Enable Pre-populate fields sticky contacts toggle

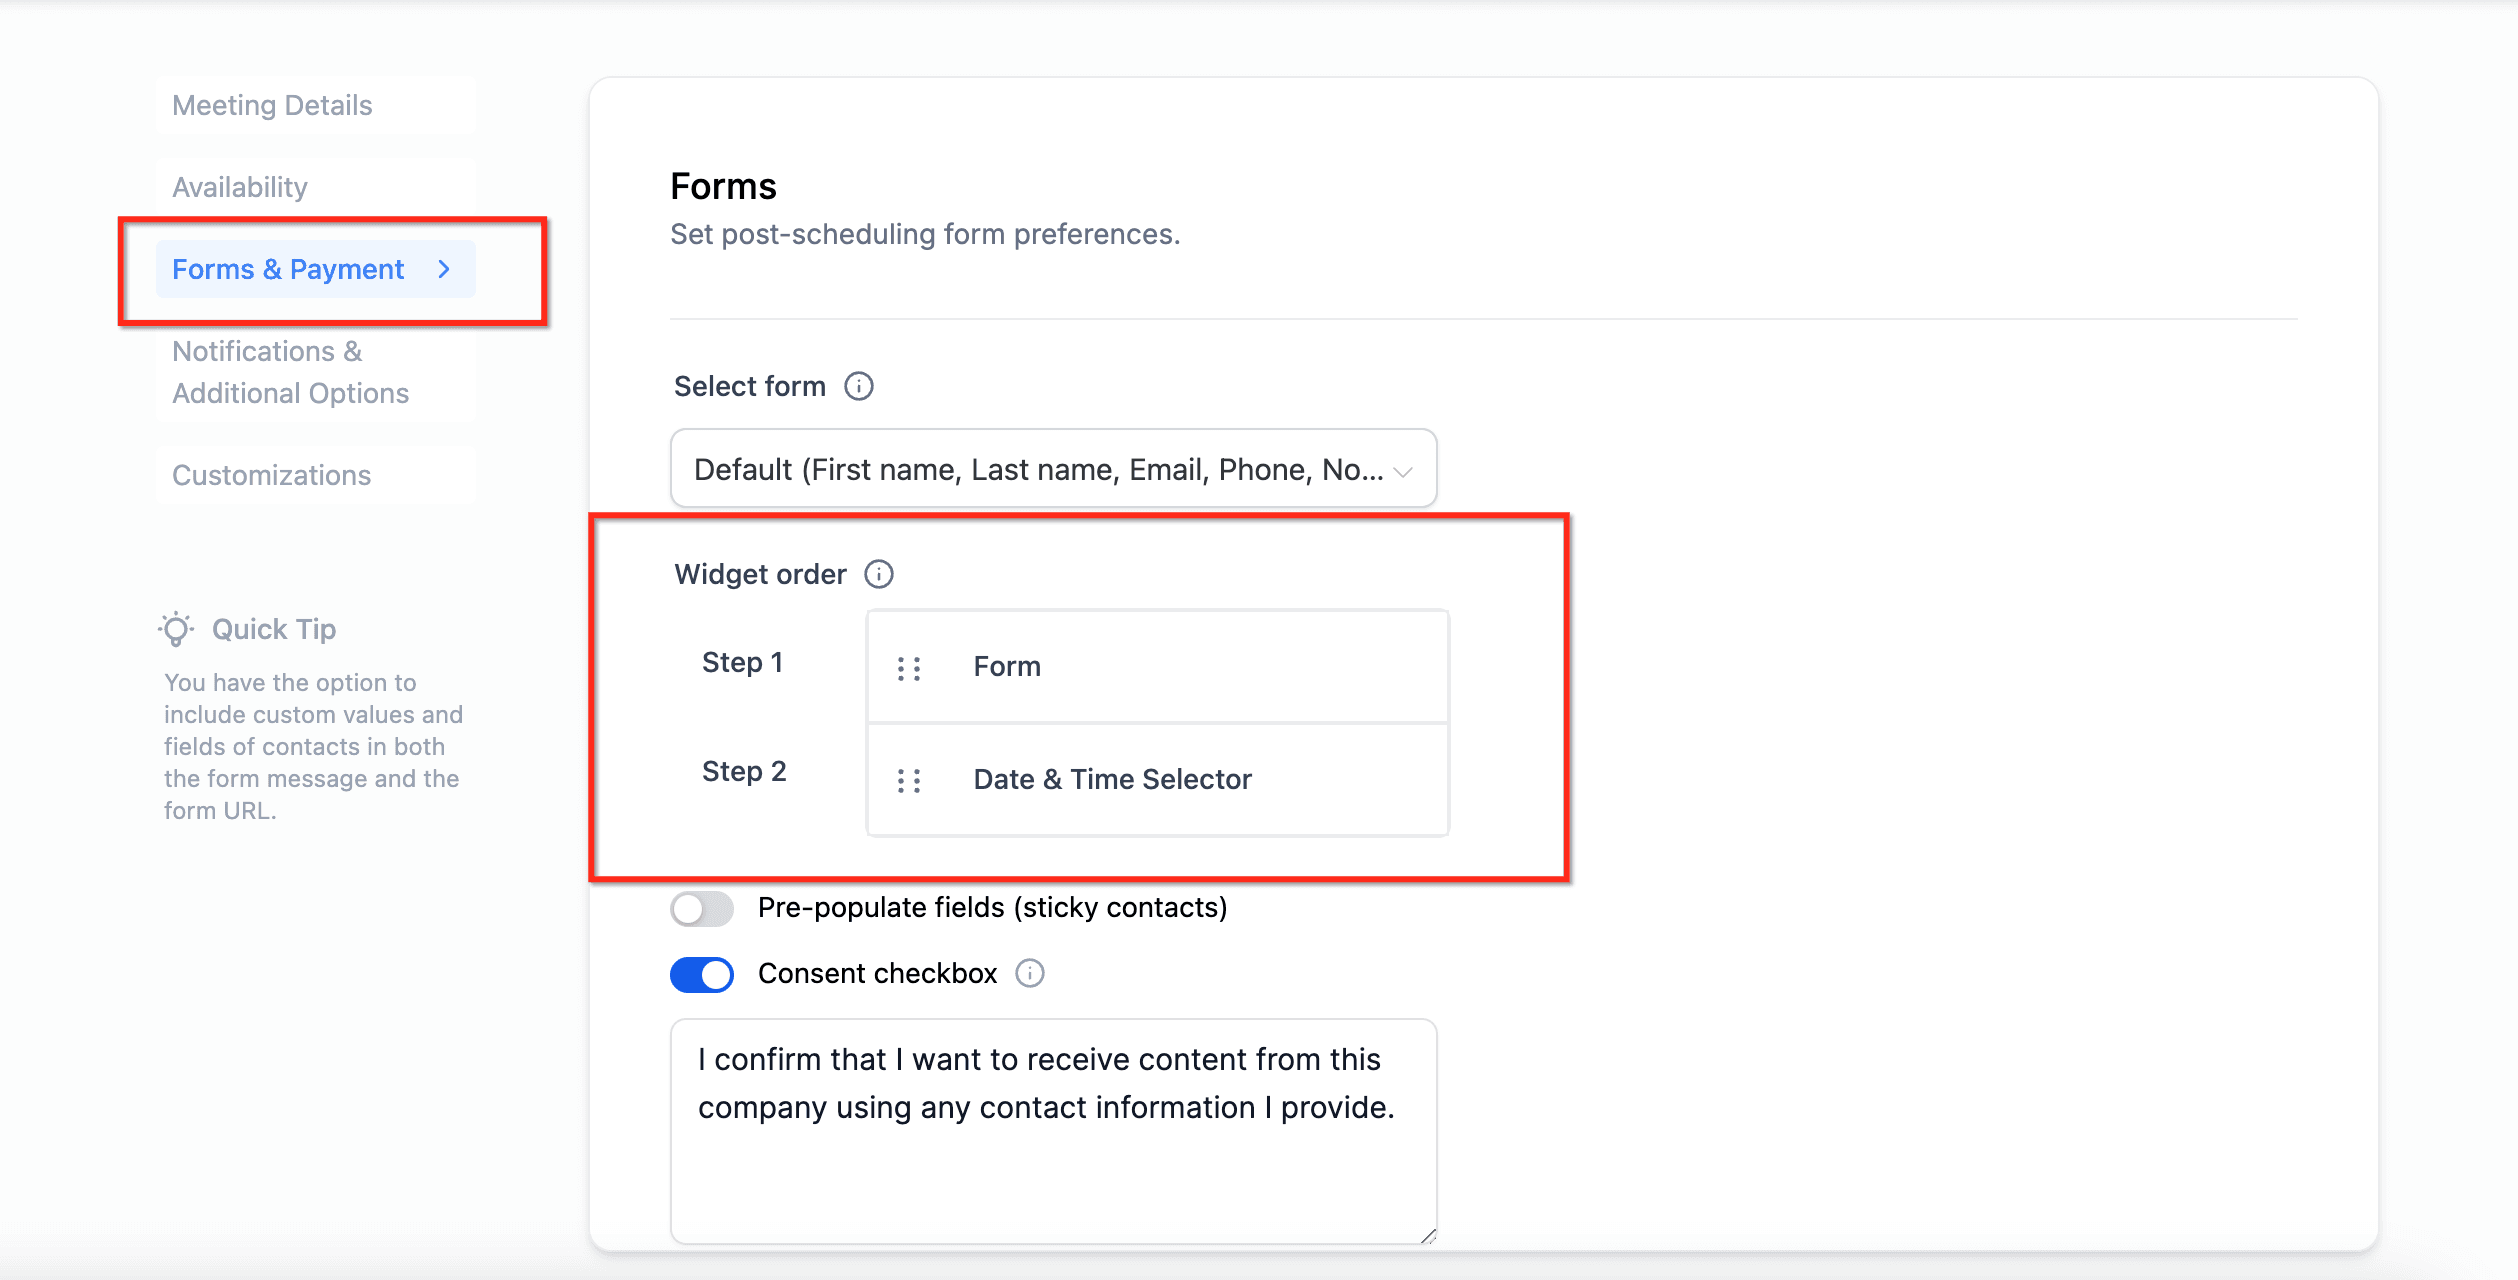tap(702, 908)
